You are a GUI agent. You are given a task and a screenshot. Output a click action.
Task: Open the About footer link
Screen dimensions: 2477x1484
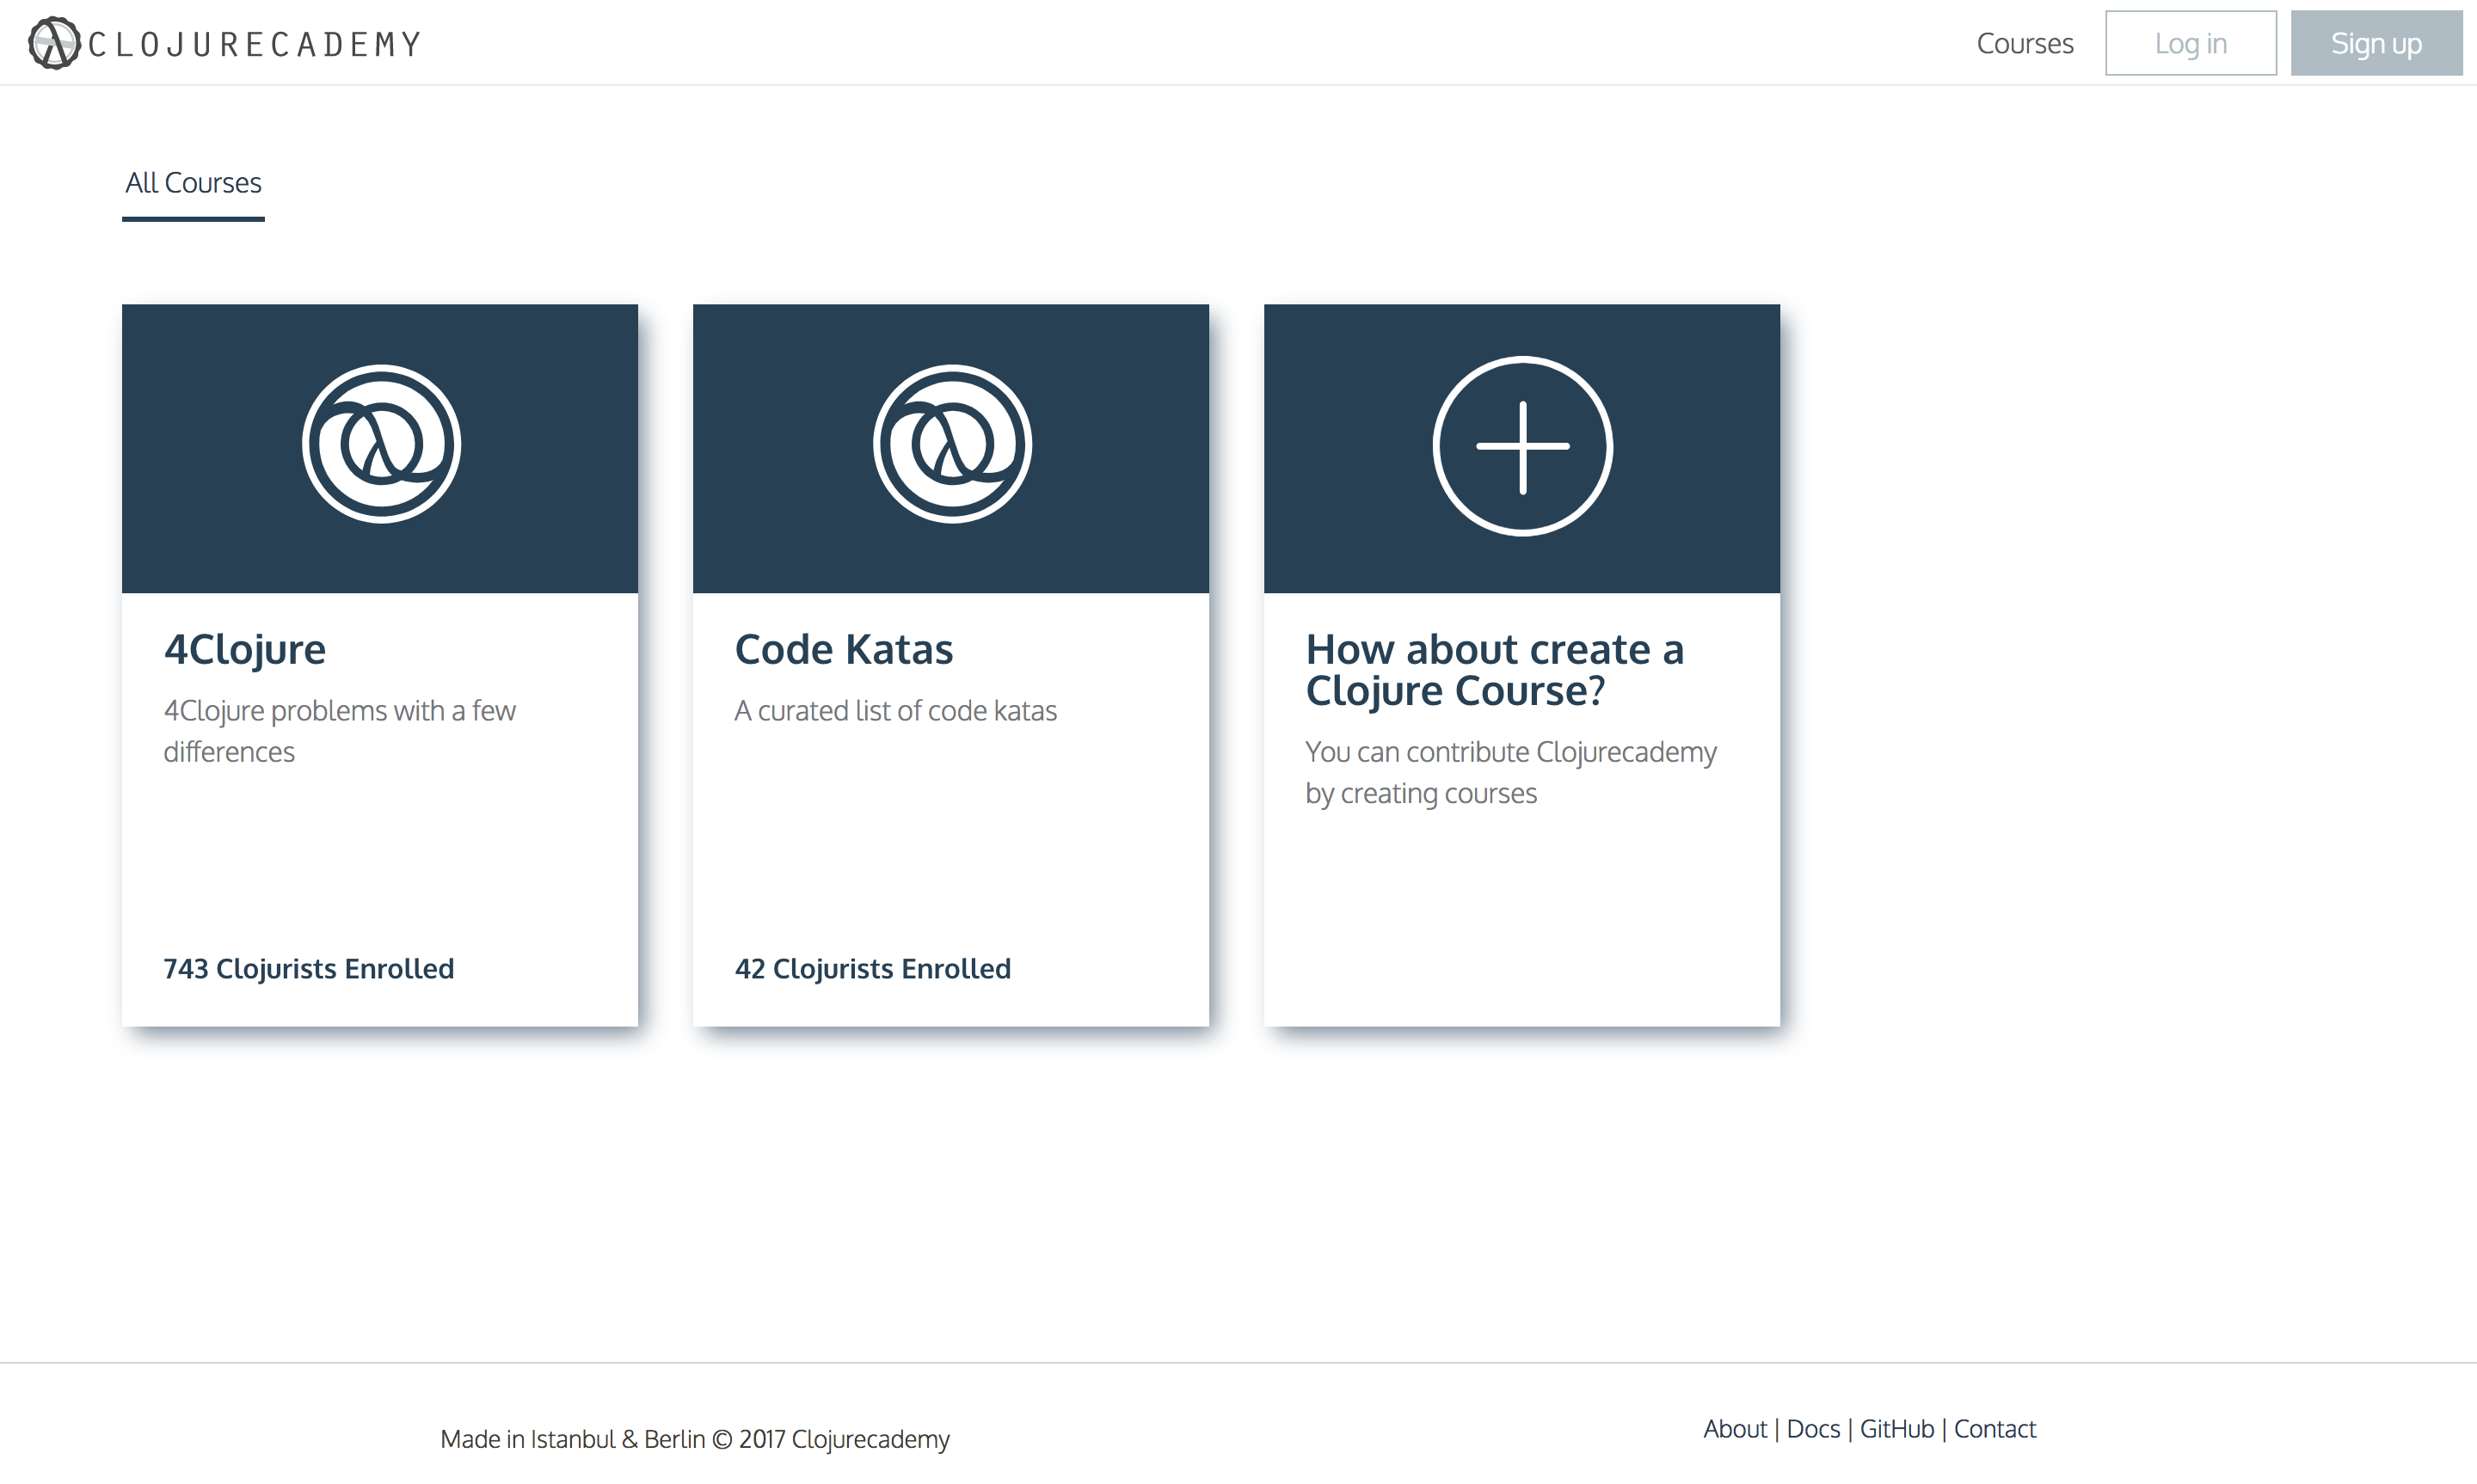click(1734, 1428)
